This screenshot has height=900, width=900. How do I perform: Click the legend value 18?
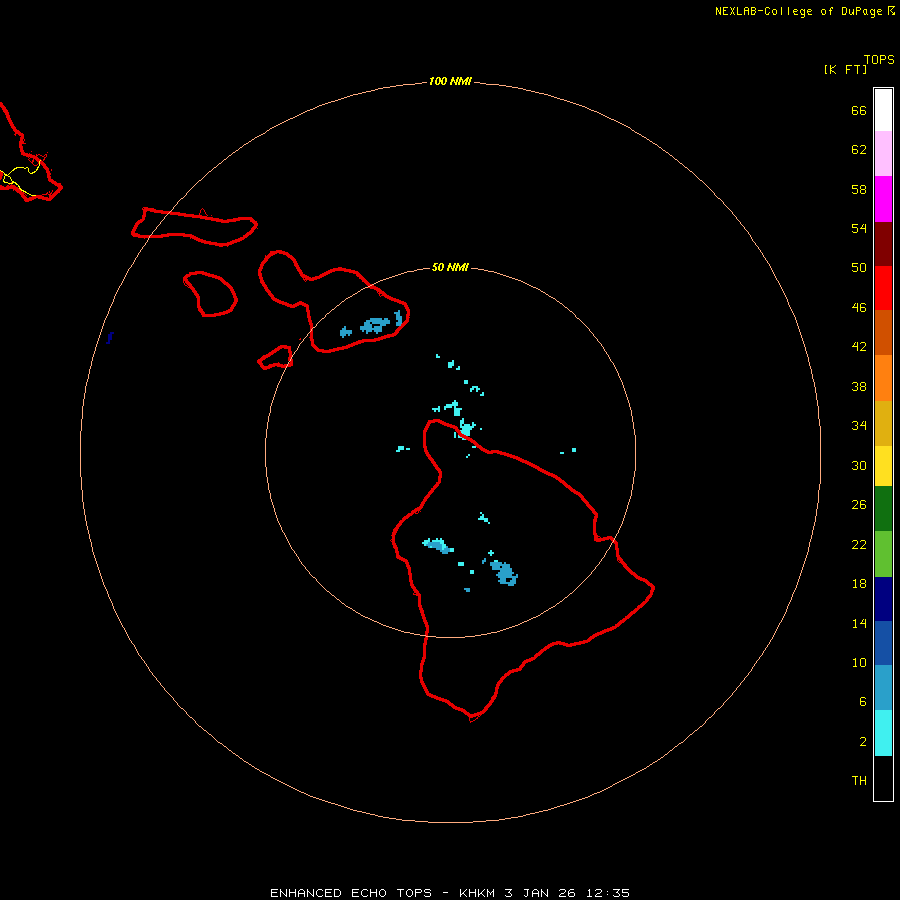(859, 583)
